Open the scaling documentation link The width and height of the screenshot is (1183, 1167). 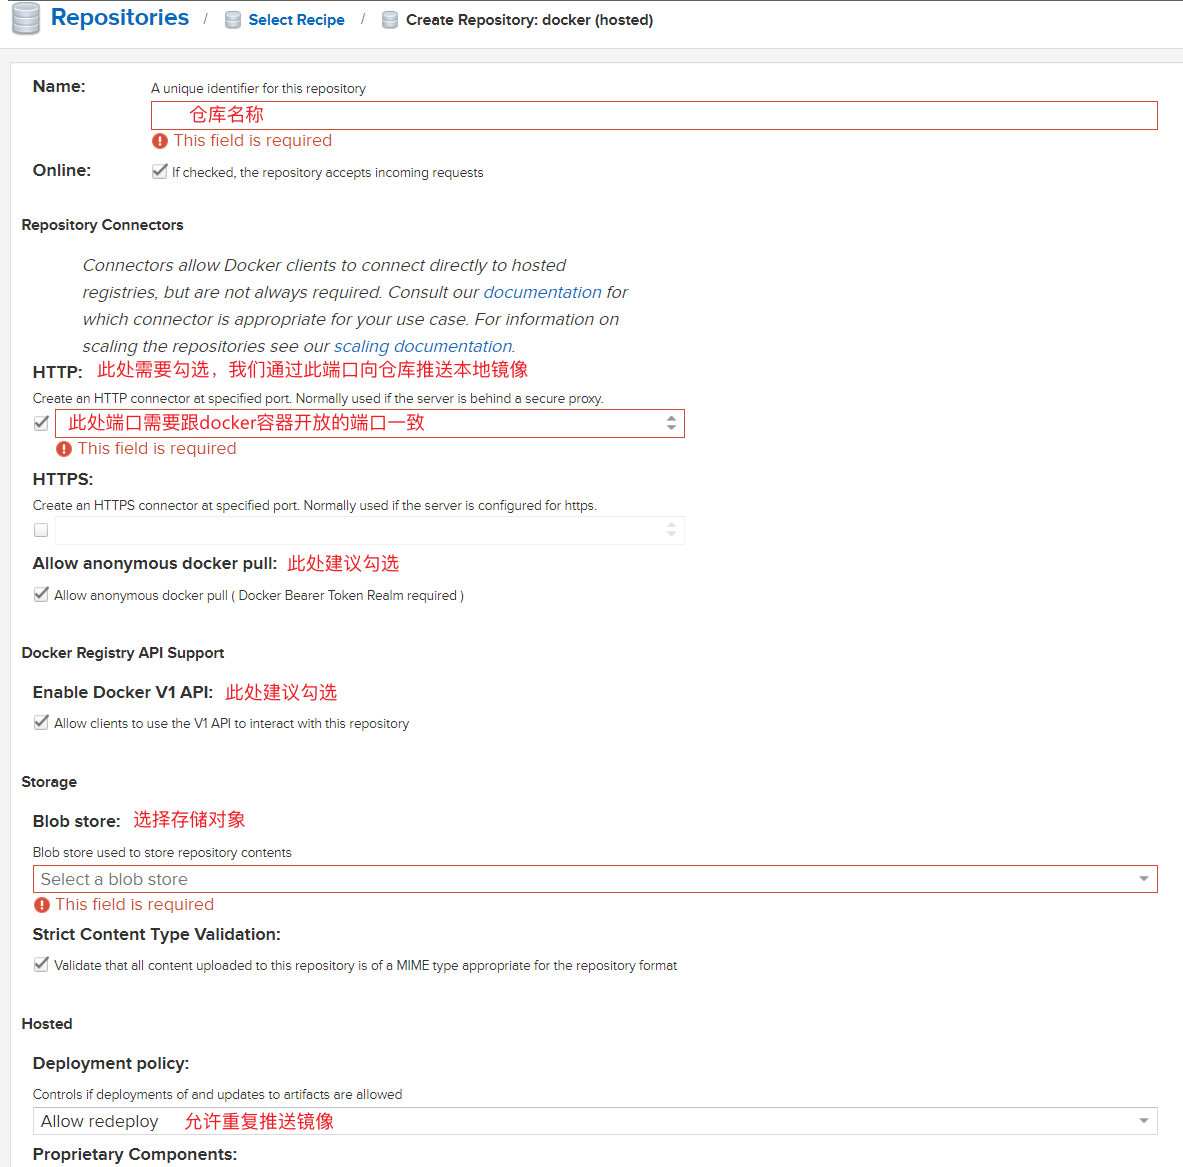[x=423, y=346]
